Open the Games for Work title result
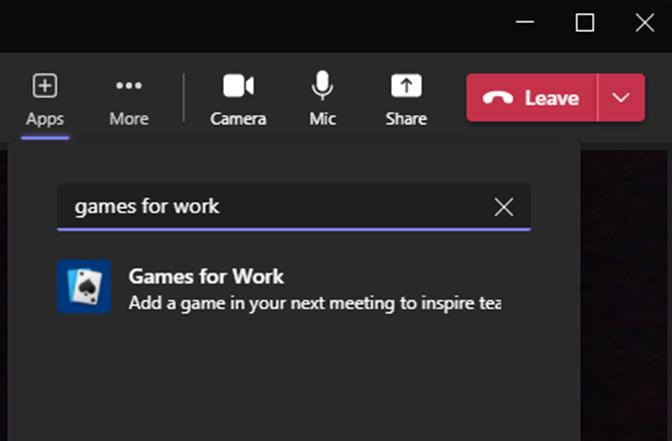The height and width of the screenshot is (441, 672). 206,276
